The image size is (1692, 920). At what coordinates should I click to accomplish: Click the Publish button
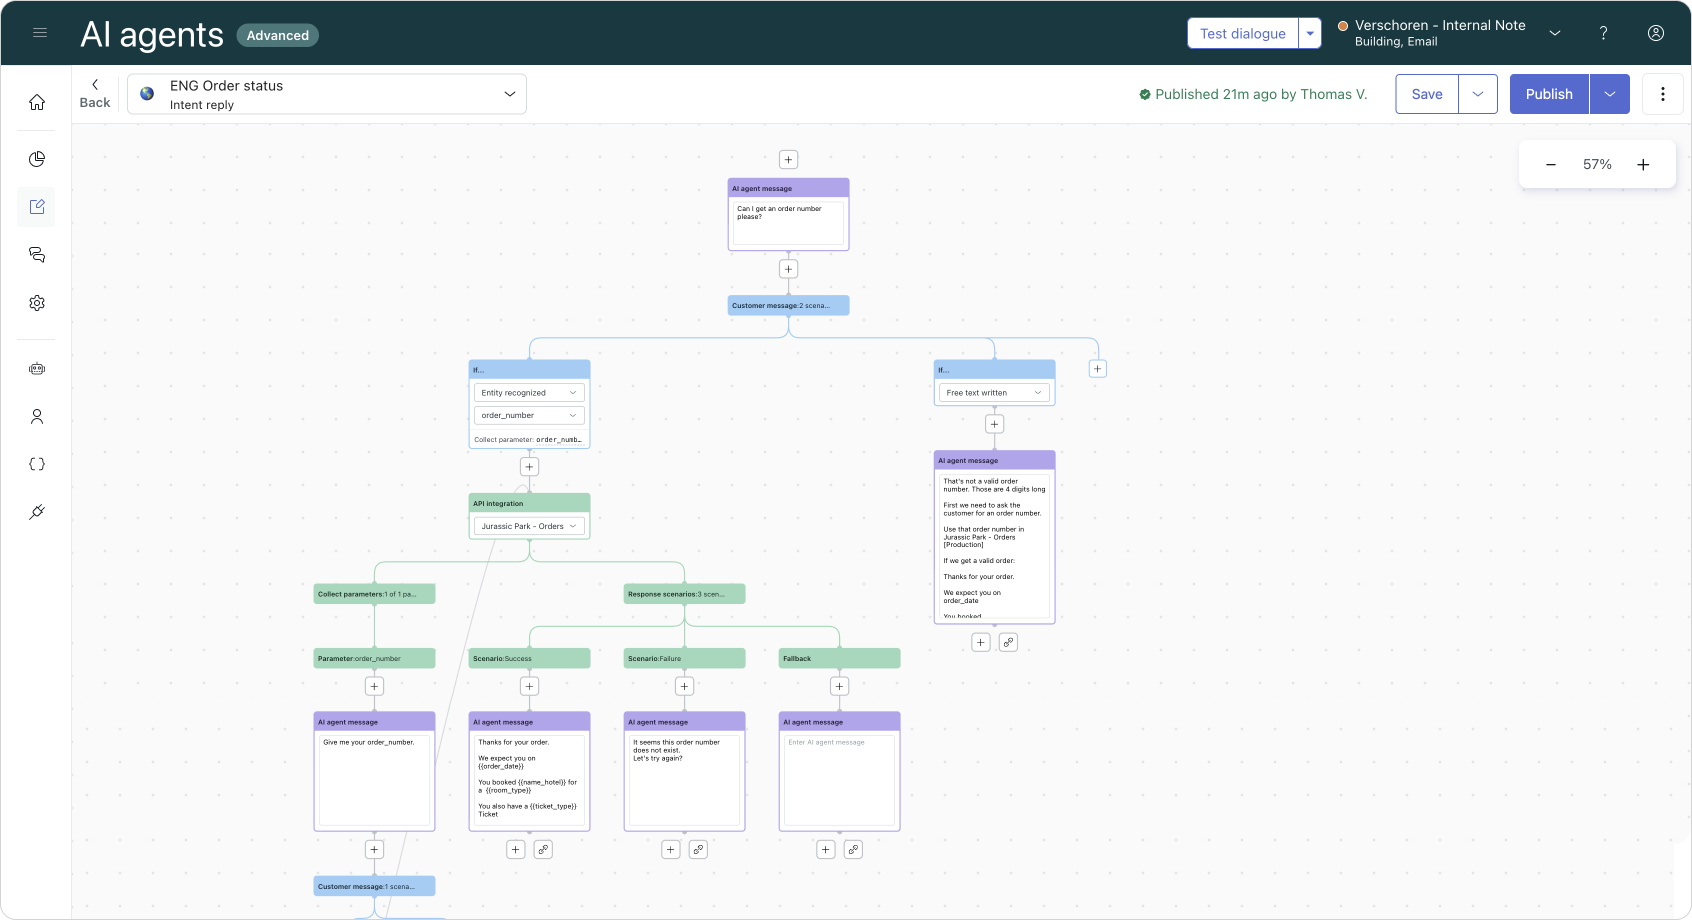1549,94
